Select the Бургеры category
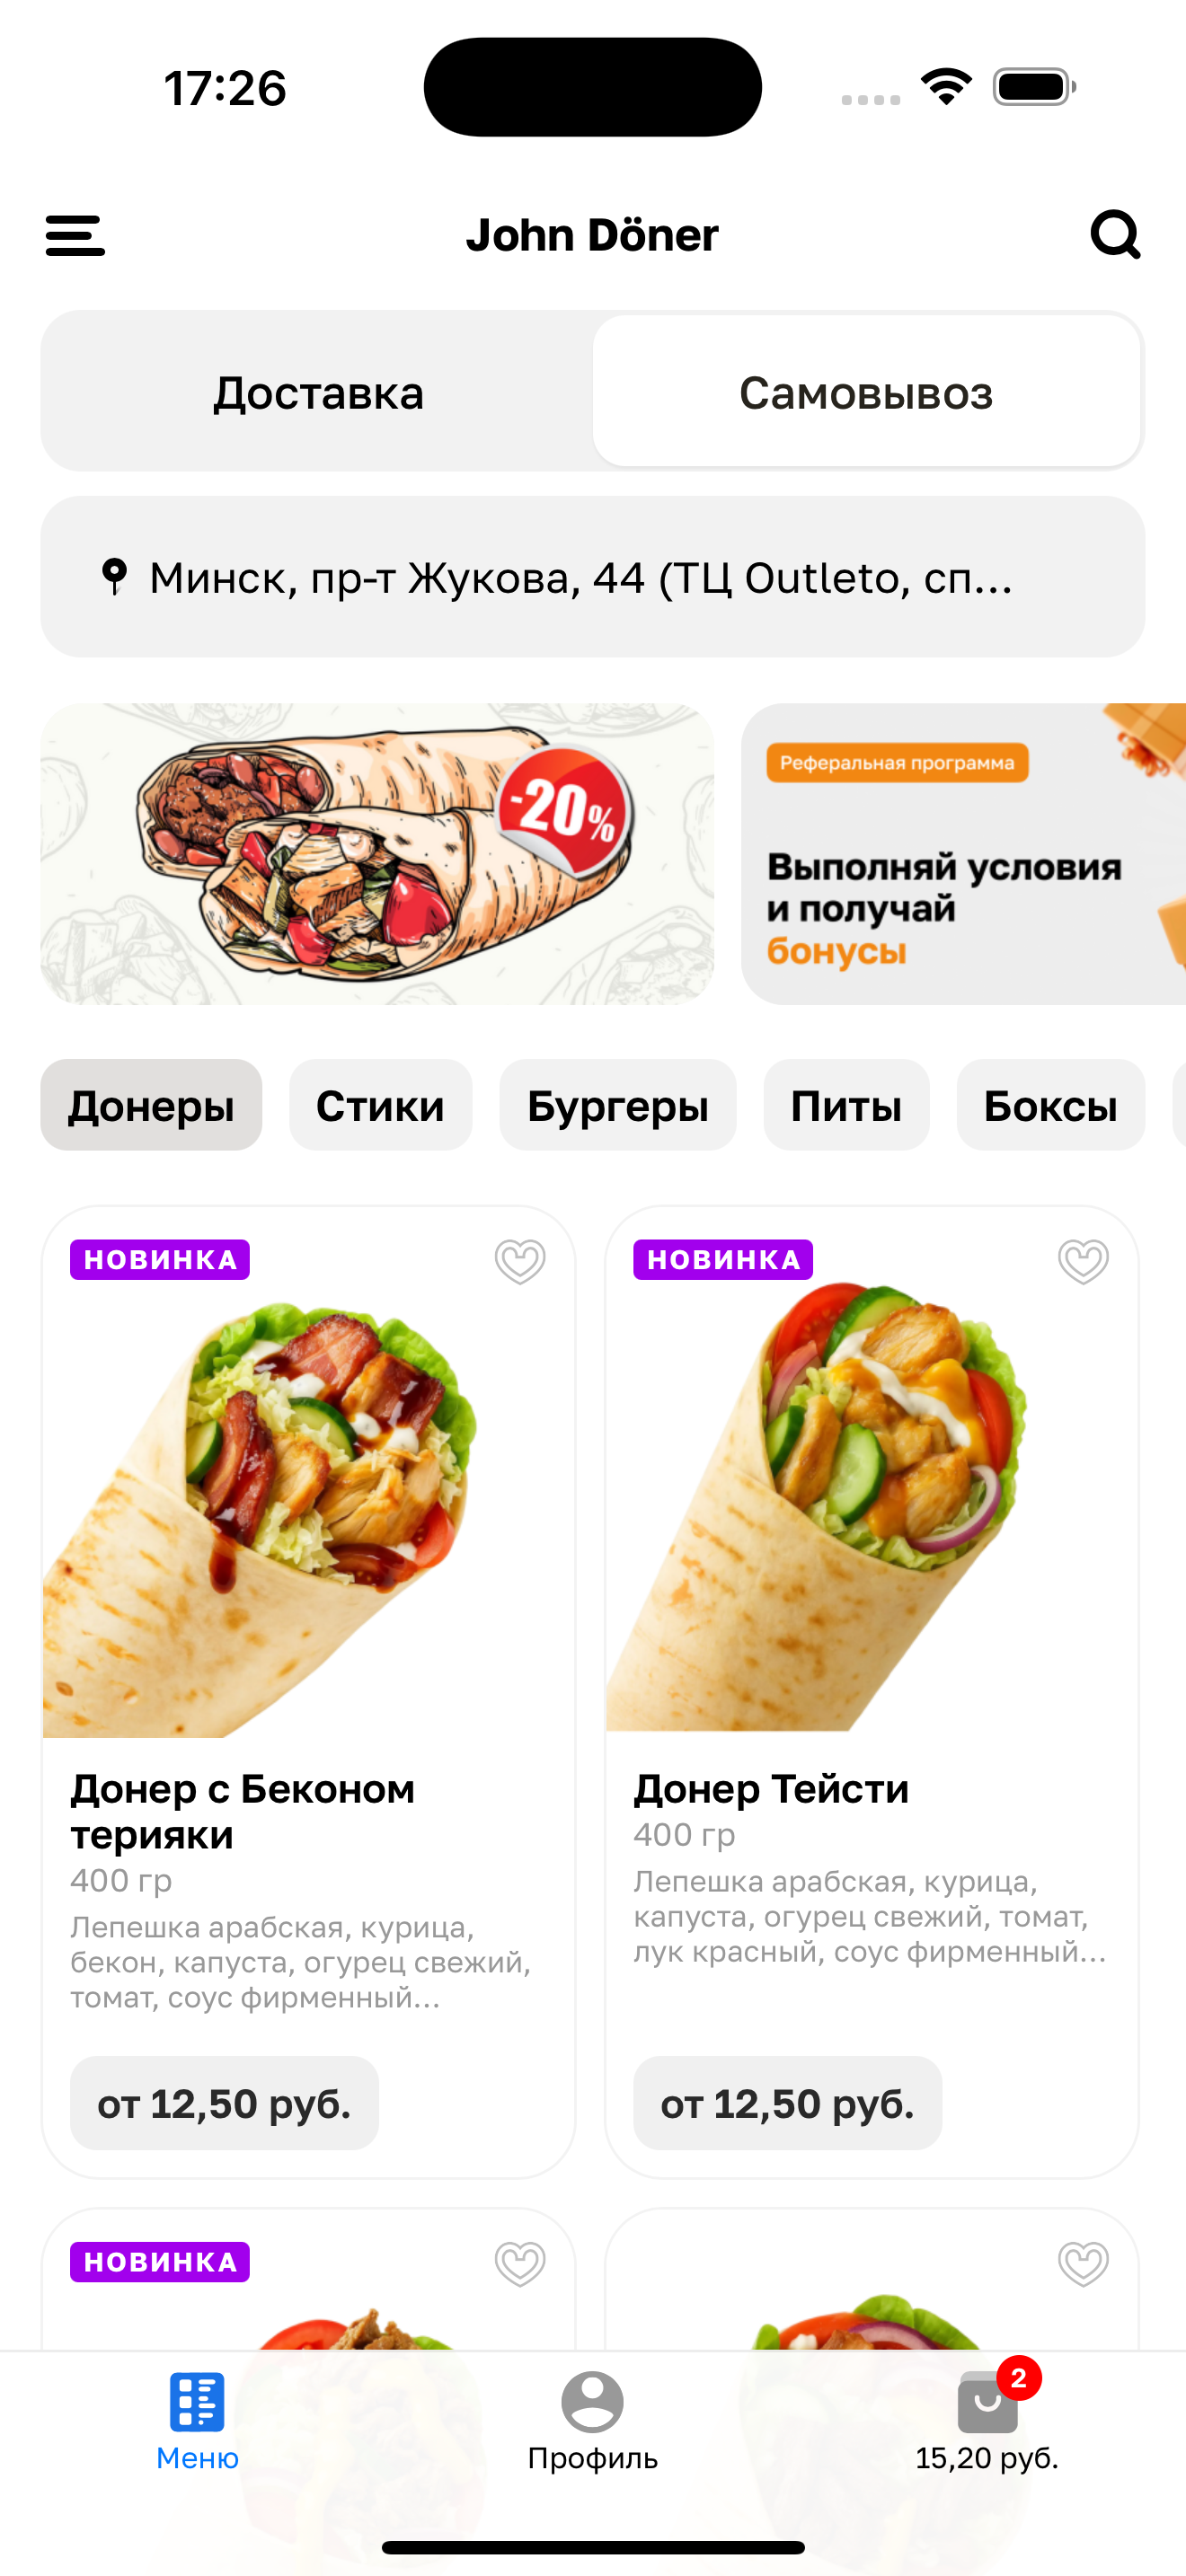 click(617, 1105)
